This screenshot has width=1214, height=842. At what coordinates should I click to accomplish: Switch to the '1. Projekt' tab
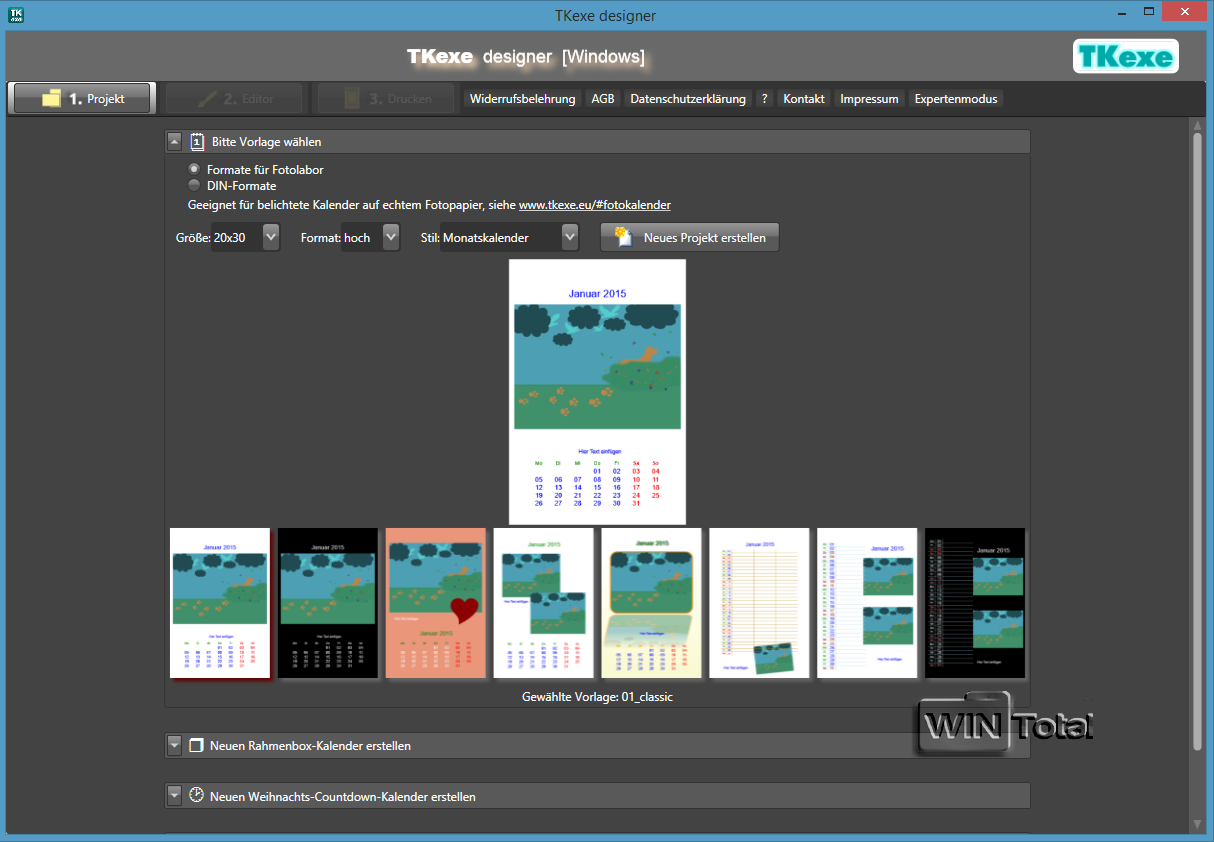82,99
